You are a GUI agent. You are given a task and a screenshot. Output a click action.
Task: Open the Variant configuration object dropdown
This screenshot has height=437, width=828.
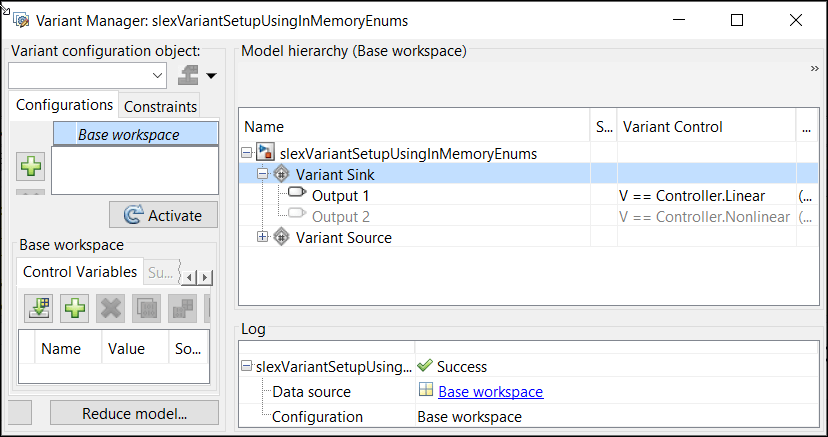(x=158, y=75)
